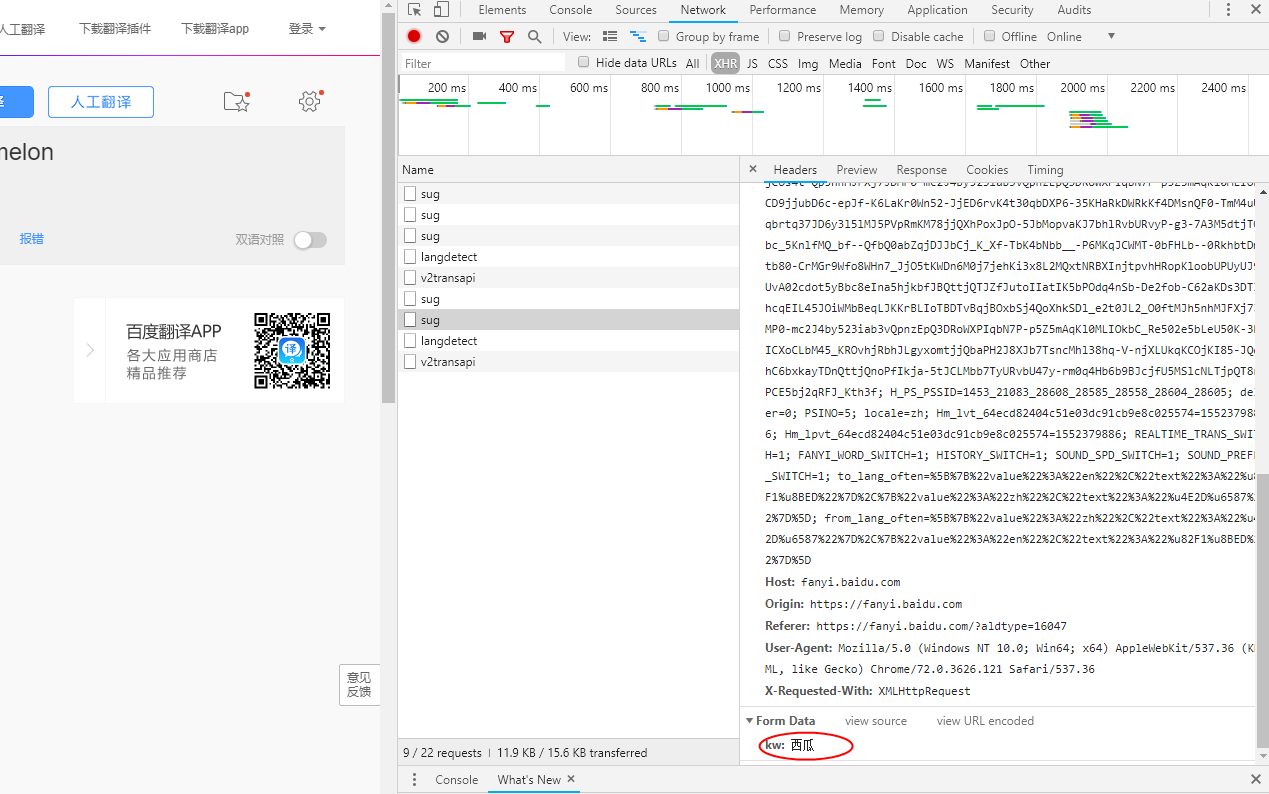Select the last v2transapi request row
This screenshot has height=794, width=1269.
tap(568, 362)
